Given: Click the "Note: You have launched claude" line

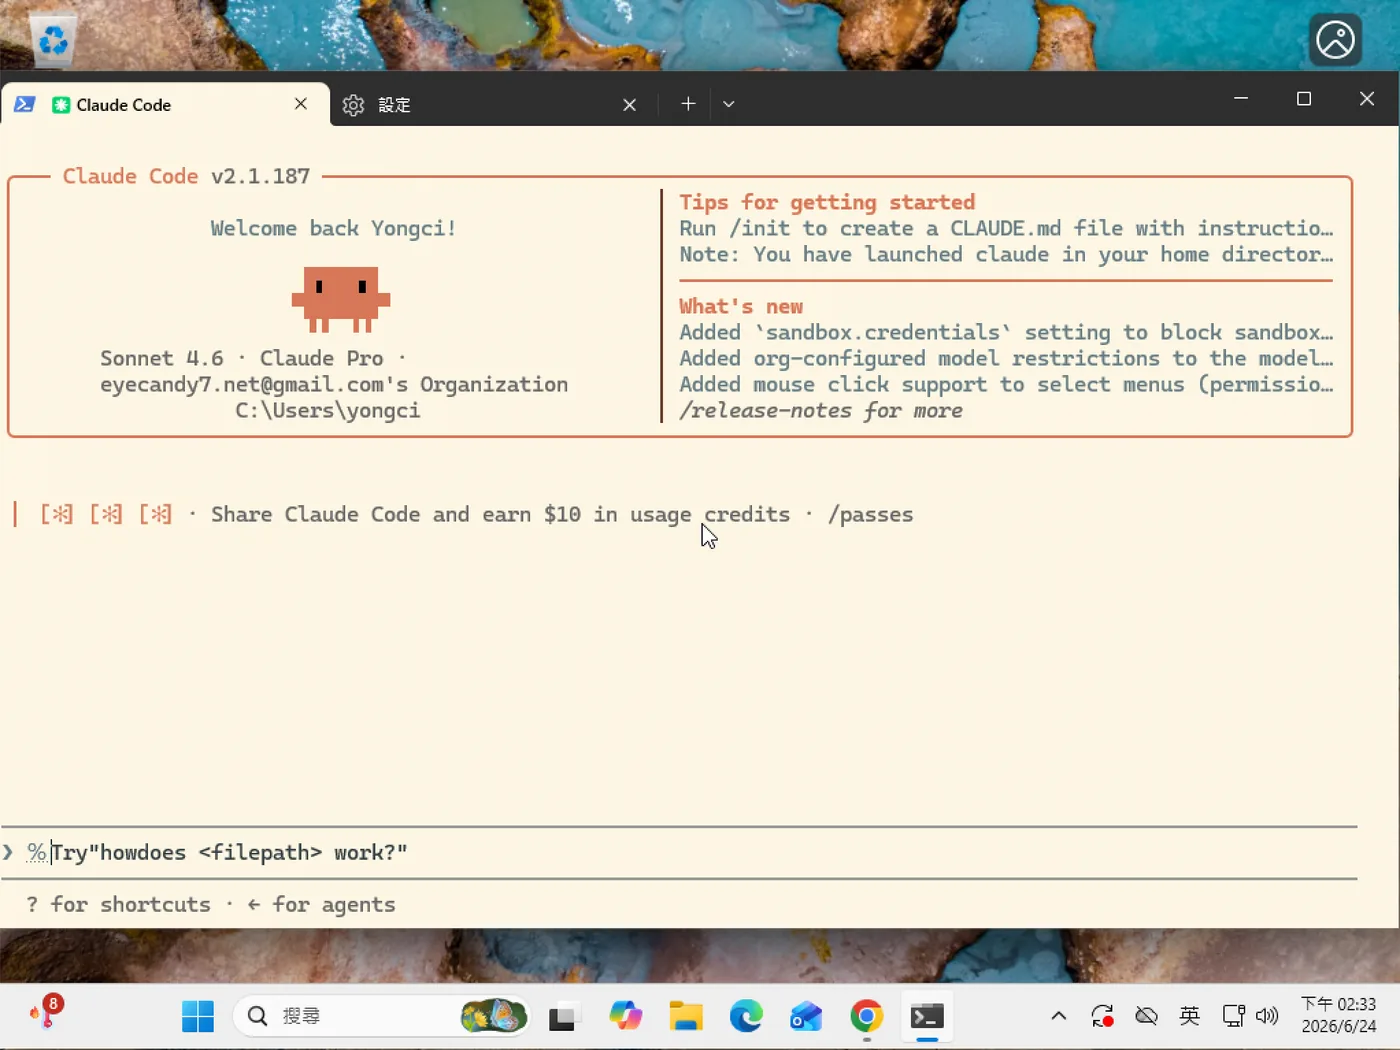Looking at the screenshot, I should [1006, 254].
